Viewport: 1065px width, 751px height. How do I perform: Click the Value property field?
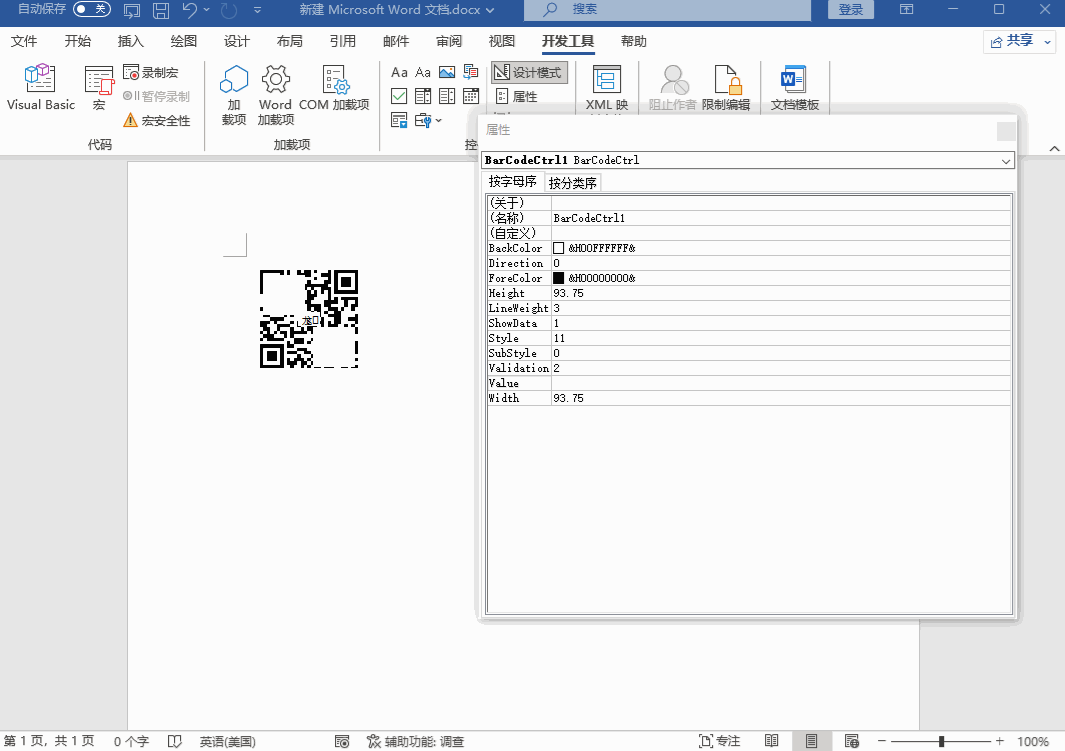(x=780, y=383)
